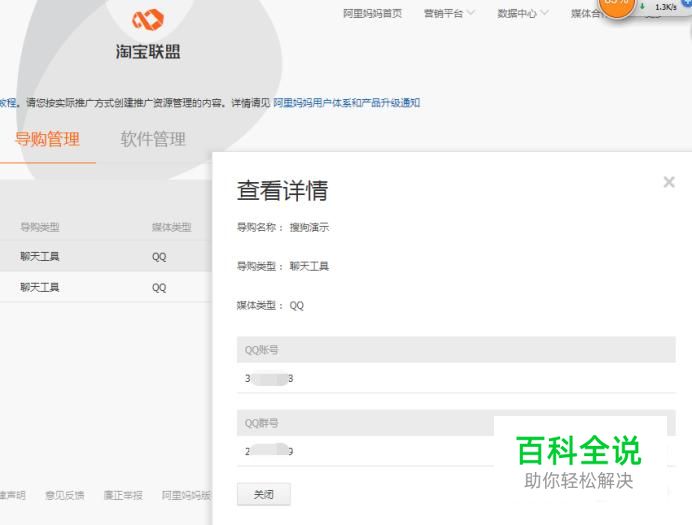692x525 pixels.
Task: Click the QQ账号 section header
Action: [456, 350]
